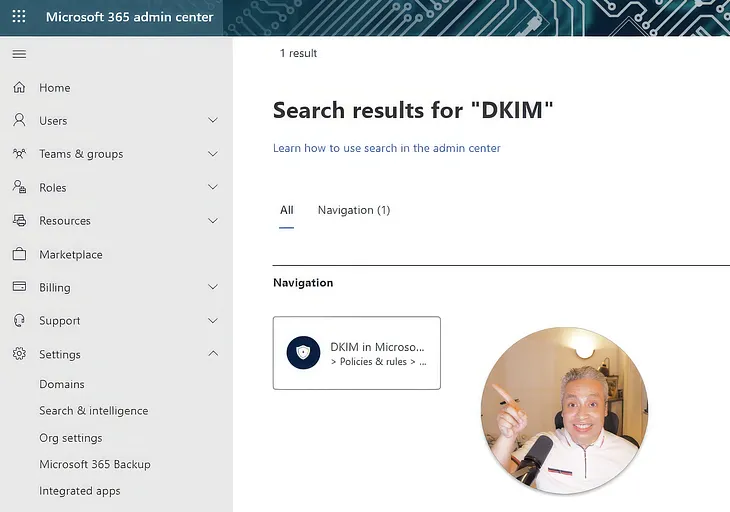Switch to the Navigation (1) tab

[x=354, y=210]
